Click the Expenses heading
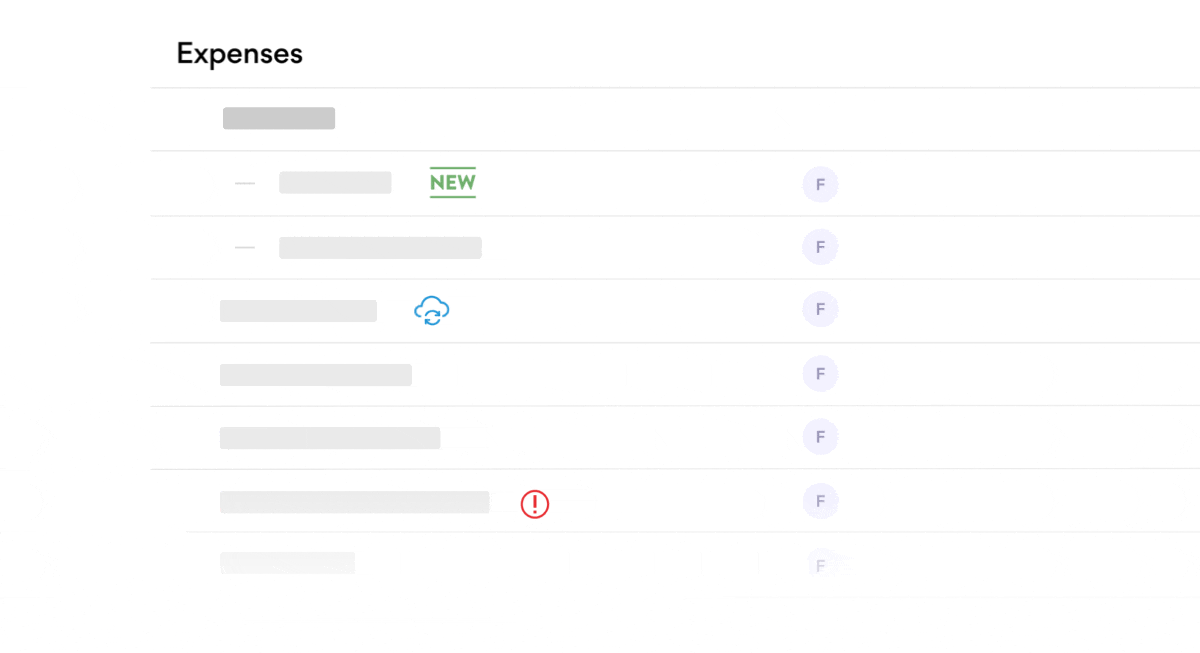This screenshot has width=1200, height=653. [239, 53]
